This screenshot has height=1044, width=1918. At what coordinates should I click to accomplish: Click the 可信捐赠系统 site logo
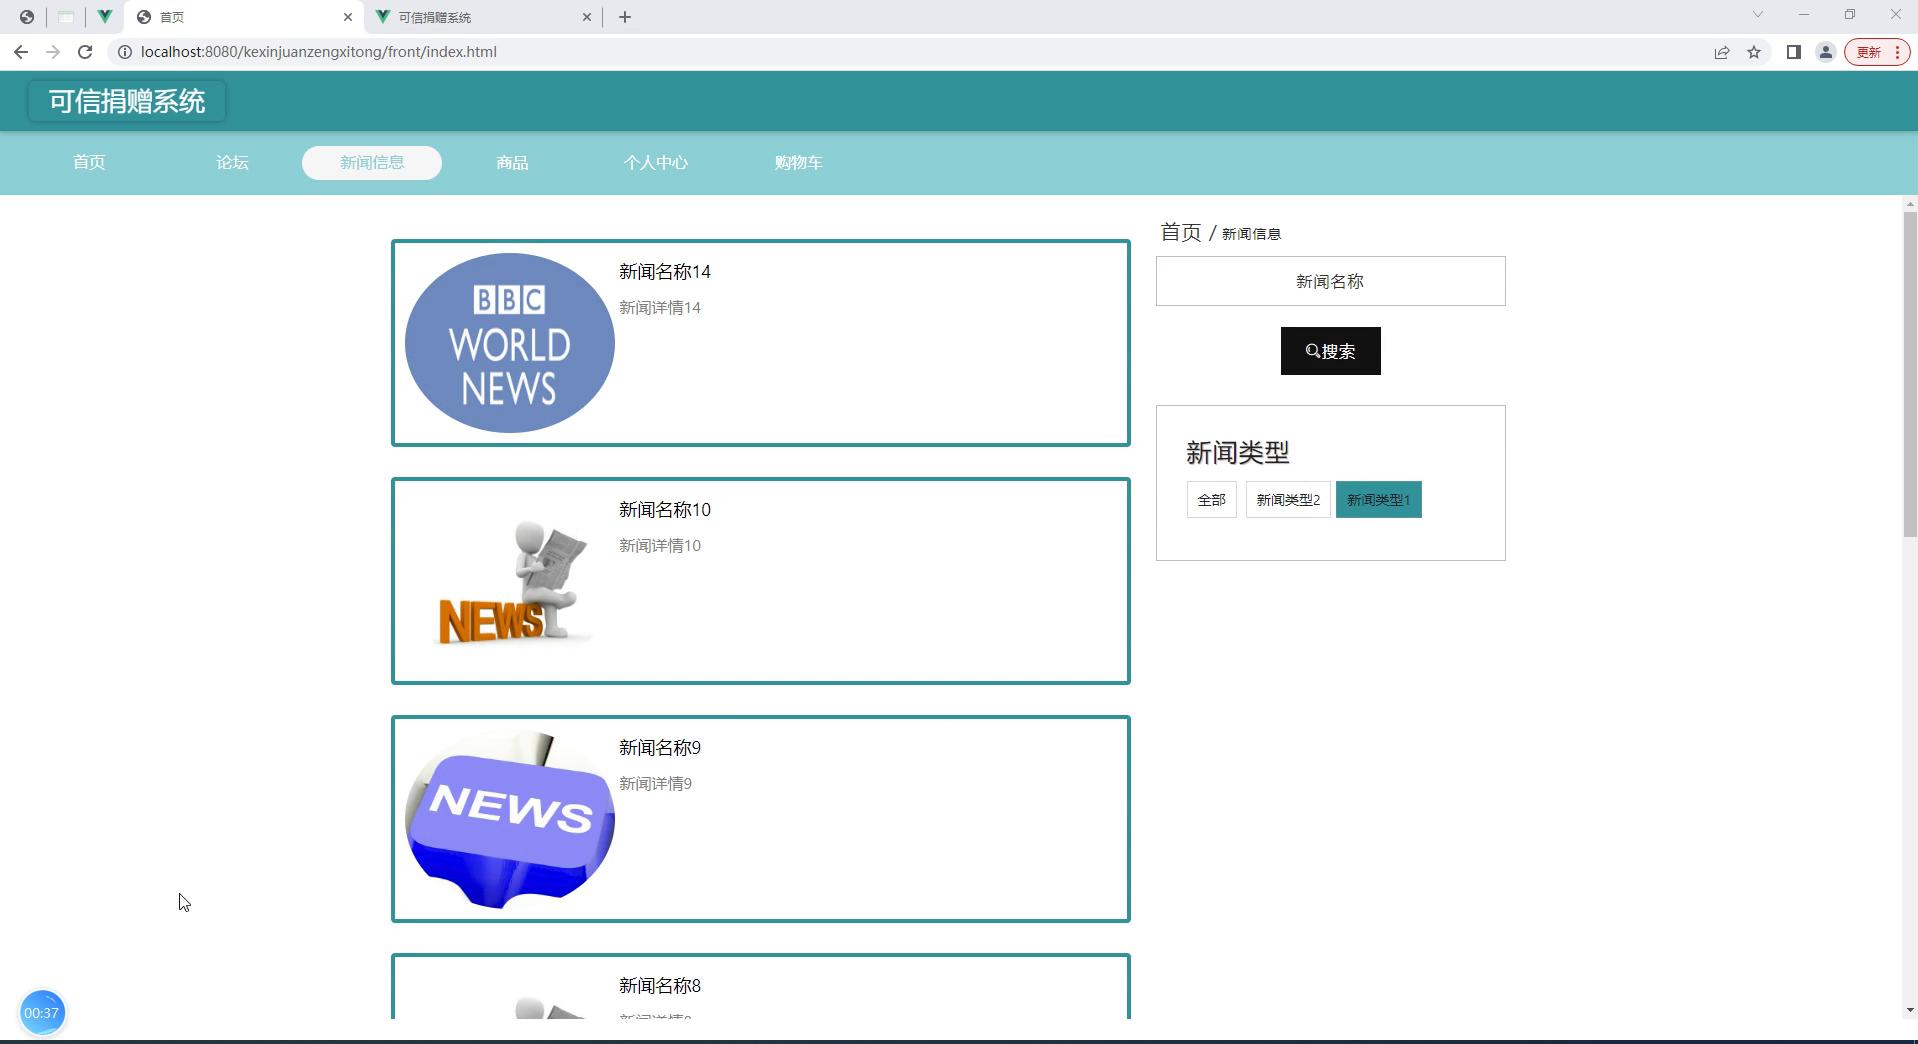pos(127,101)
